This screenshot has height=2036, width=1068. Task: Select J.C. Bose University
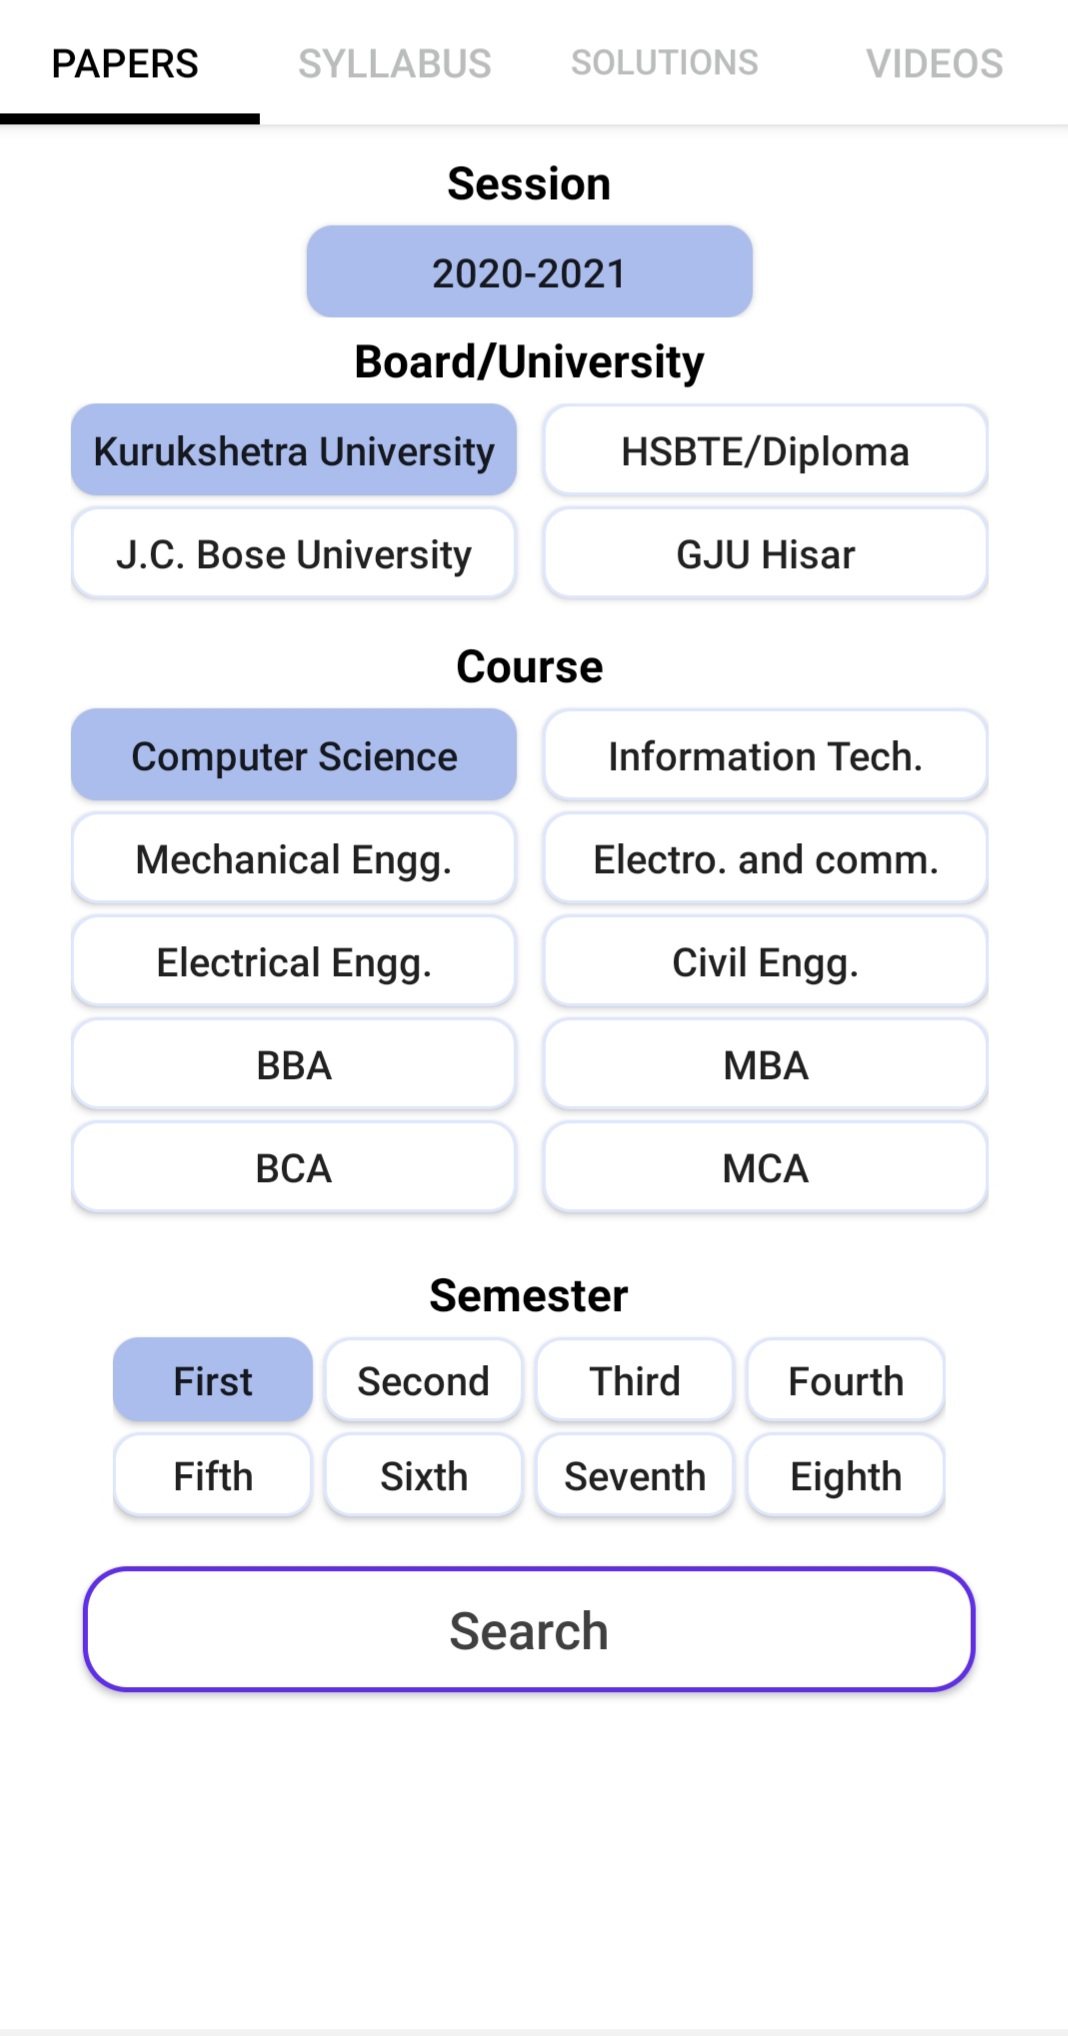point(293,554)
